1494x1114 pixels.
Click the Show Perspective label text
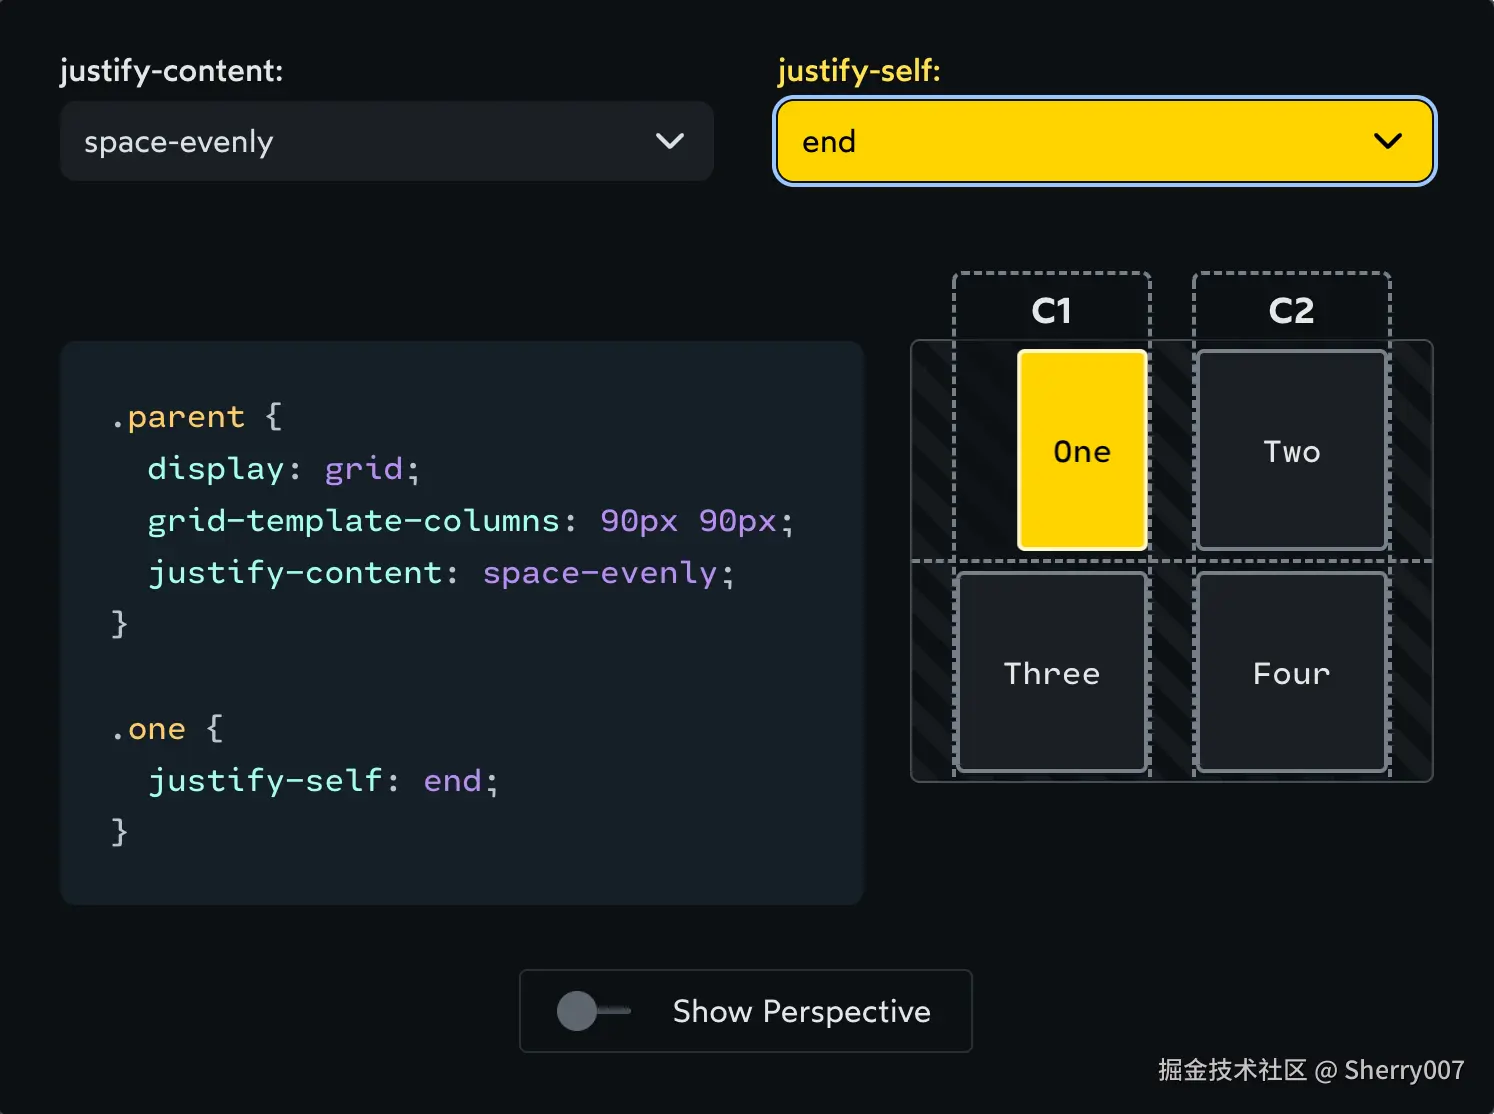pos(801,1011)
